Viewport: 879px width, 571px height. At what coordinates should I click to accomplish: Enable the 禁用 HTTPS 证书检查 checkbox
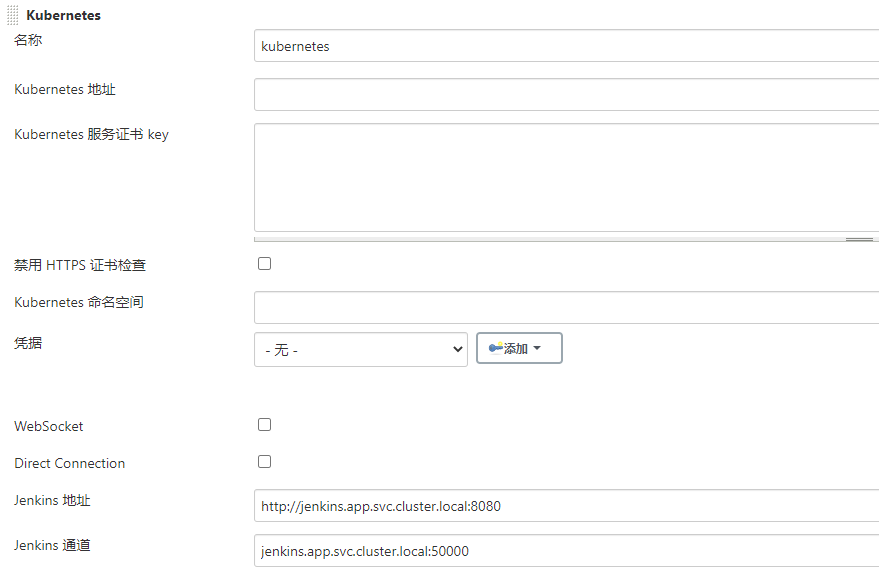(265, 264)
